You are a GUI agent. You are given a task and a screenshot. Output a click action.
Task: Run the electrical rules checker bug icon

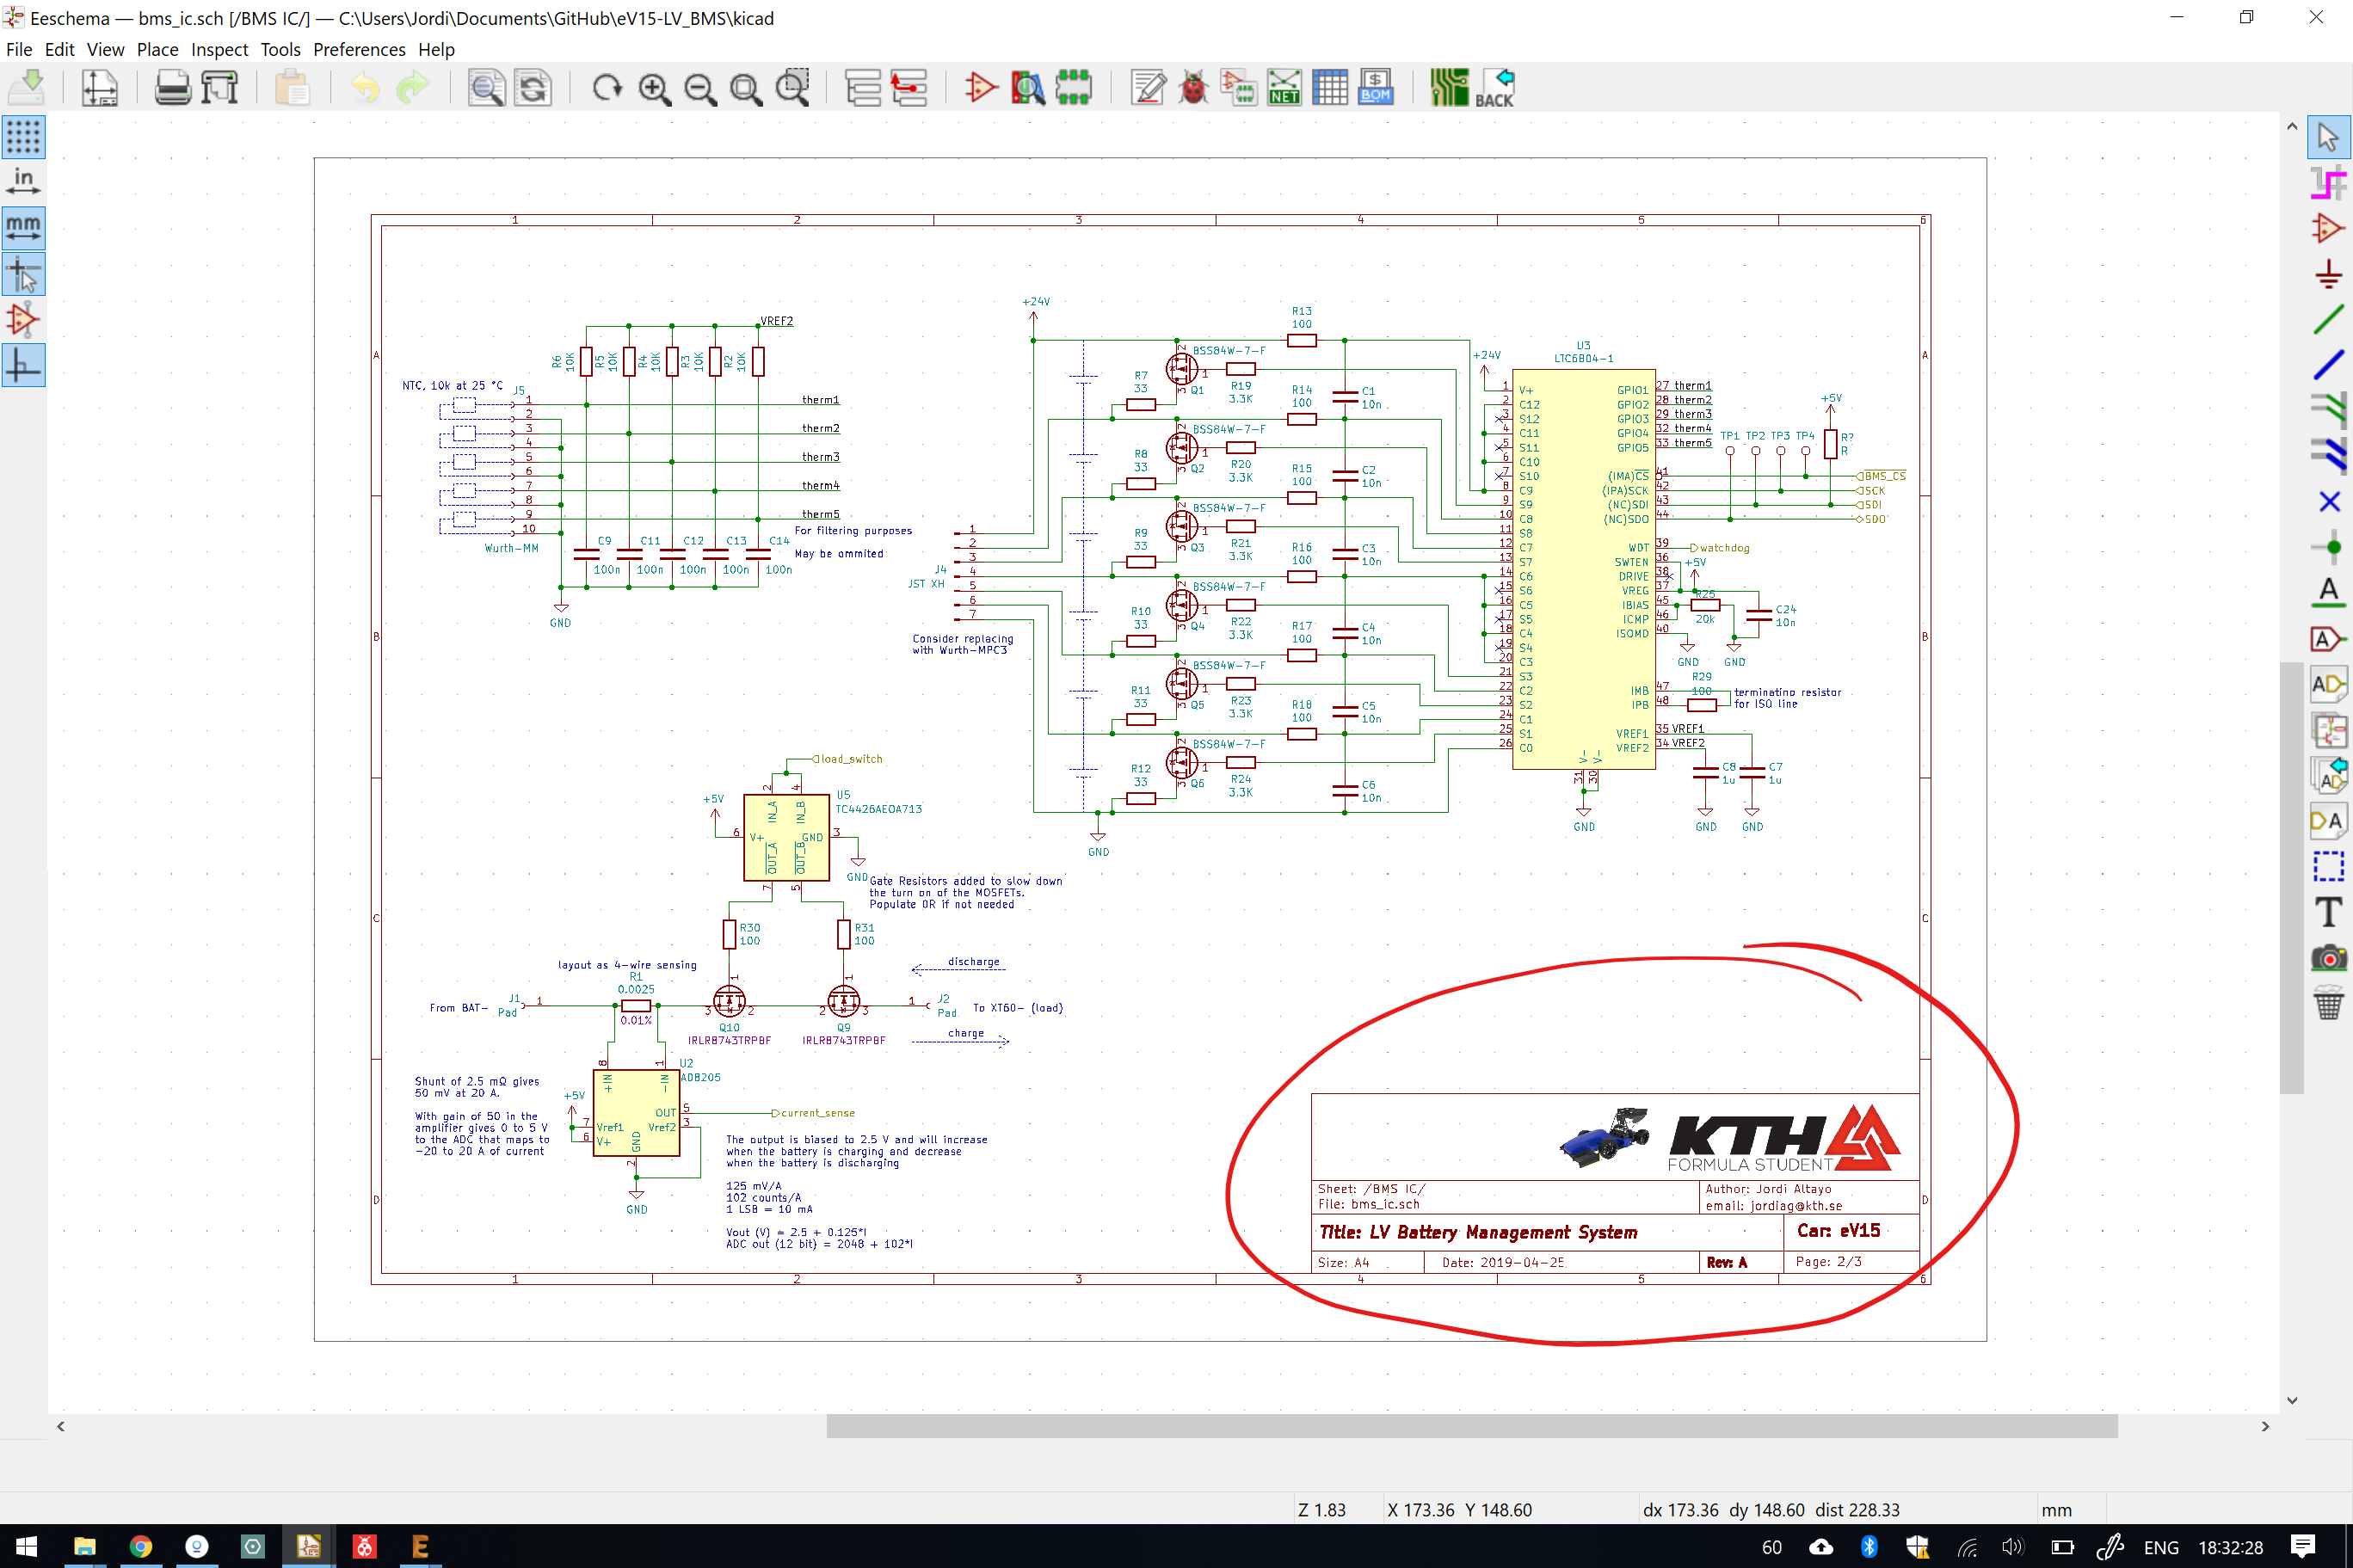pos(1193,88)
